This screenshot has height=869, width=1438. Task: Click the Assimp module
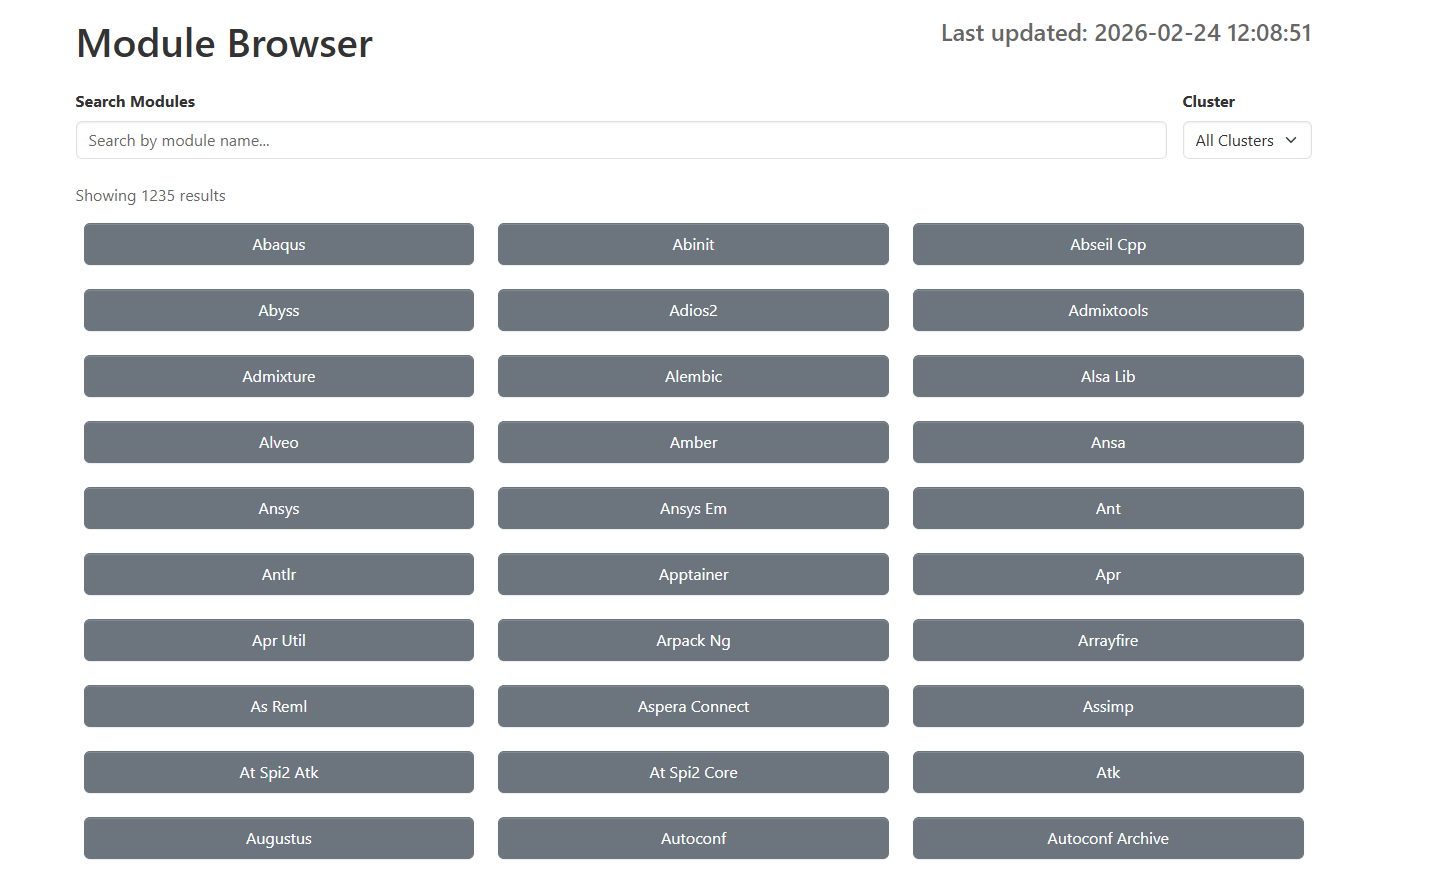pyautogui.click(x=1108, y=706)
